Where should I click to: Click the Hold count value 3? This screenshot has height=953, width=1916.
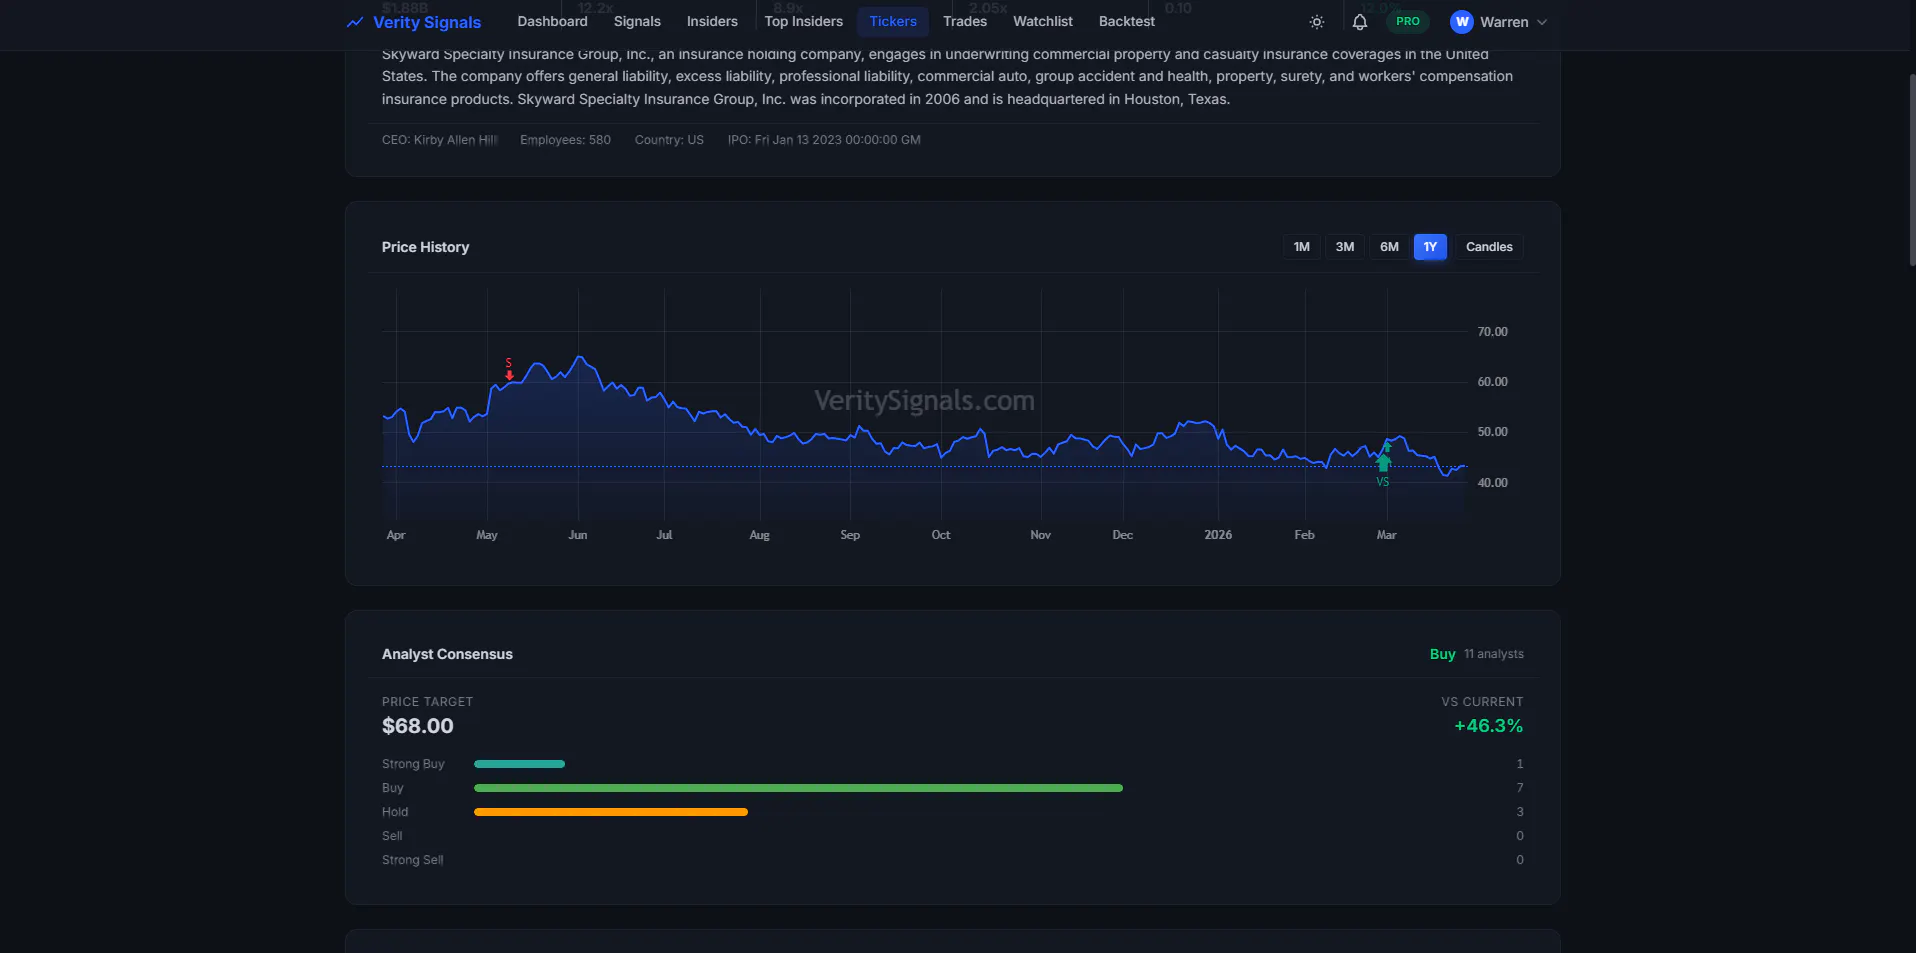(1520, 812)
